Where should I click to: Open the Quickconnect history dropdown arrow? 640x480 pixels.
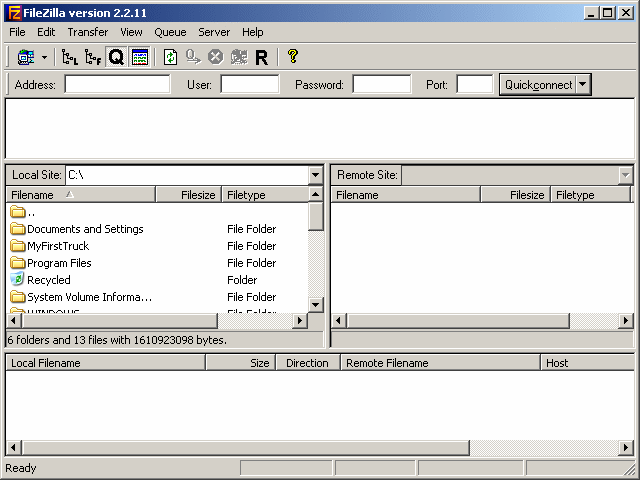584,85
